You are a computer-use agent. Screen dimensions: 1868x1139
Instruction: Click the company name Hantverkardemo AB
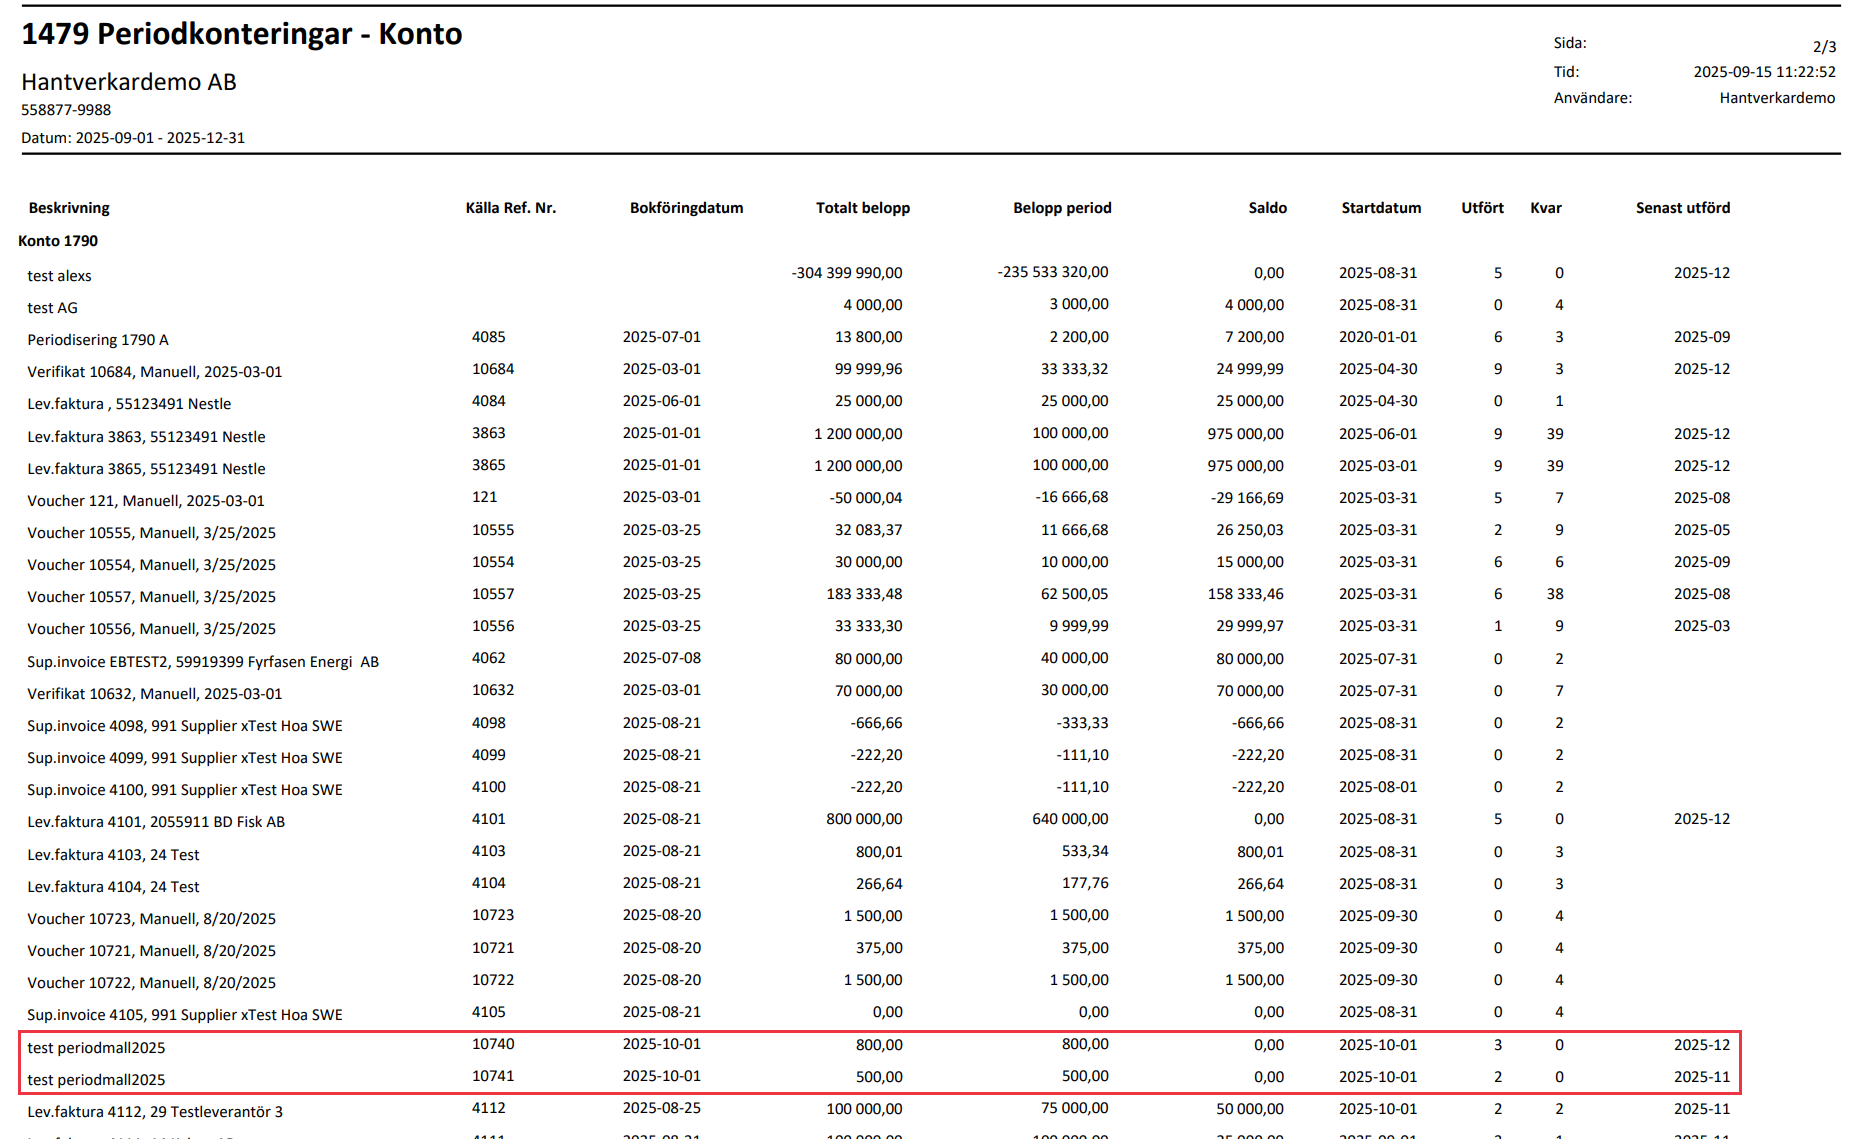129,82
